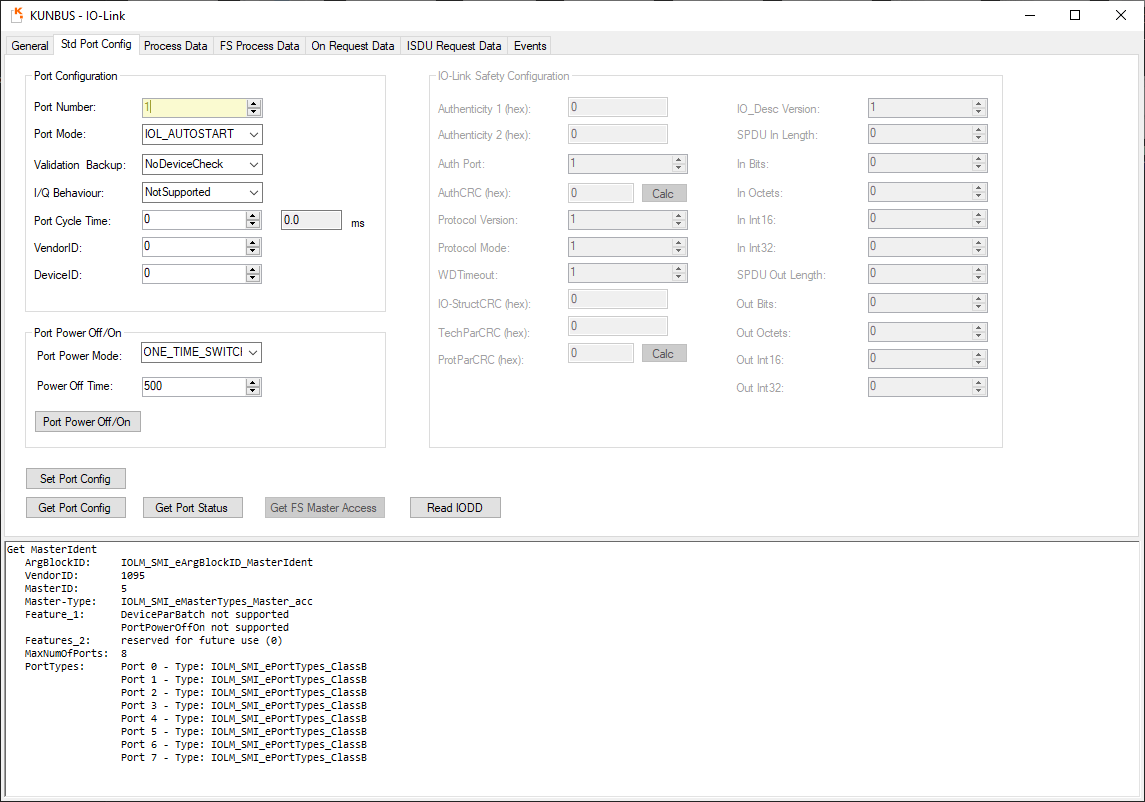The width and height of the screenshot is (1145, 802).
Task: Decrease Port Cycle Time with down arrow
Action: (x=254, y=224)
